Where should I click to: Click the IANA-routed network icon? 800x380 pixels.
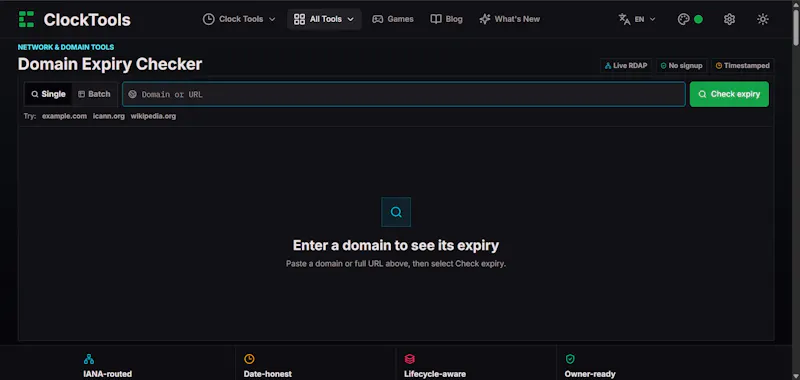(x=89, y=359)
